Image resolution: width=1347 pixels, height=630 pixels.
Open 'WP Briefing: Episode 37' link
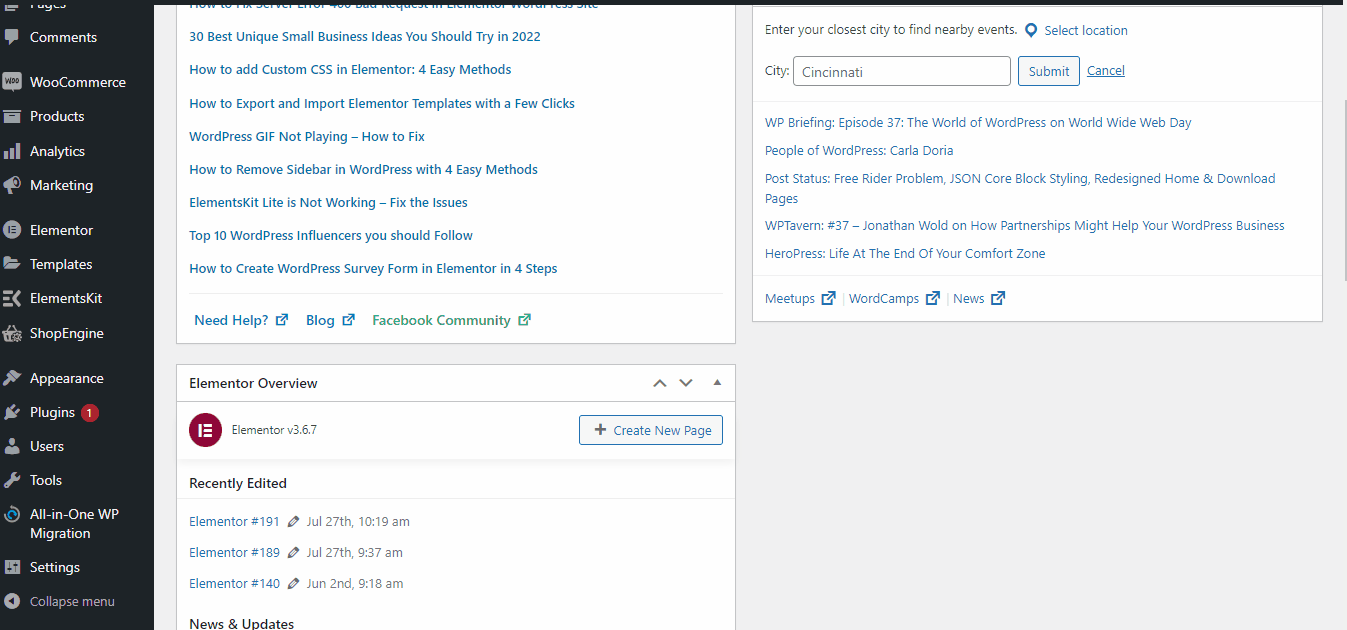[978, 122]
